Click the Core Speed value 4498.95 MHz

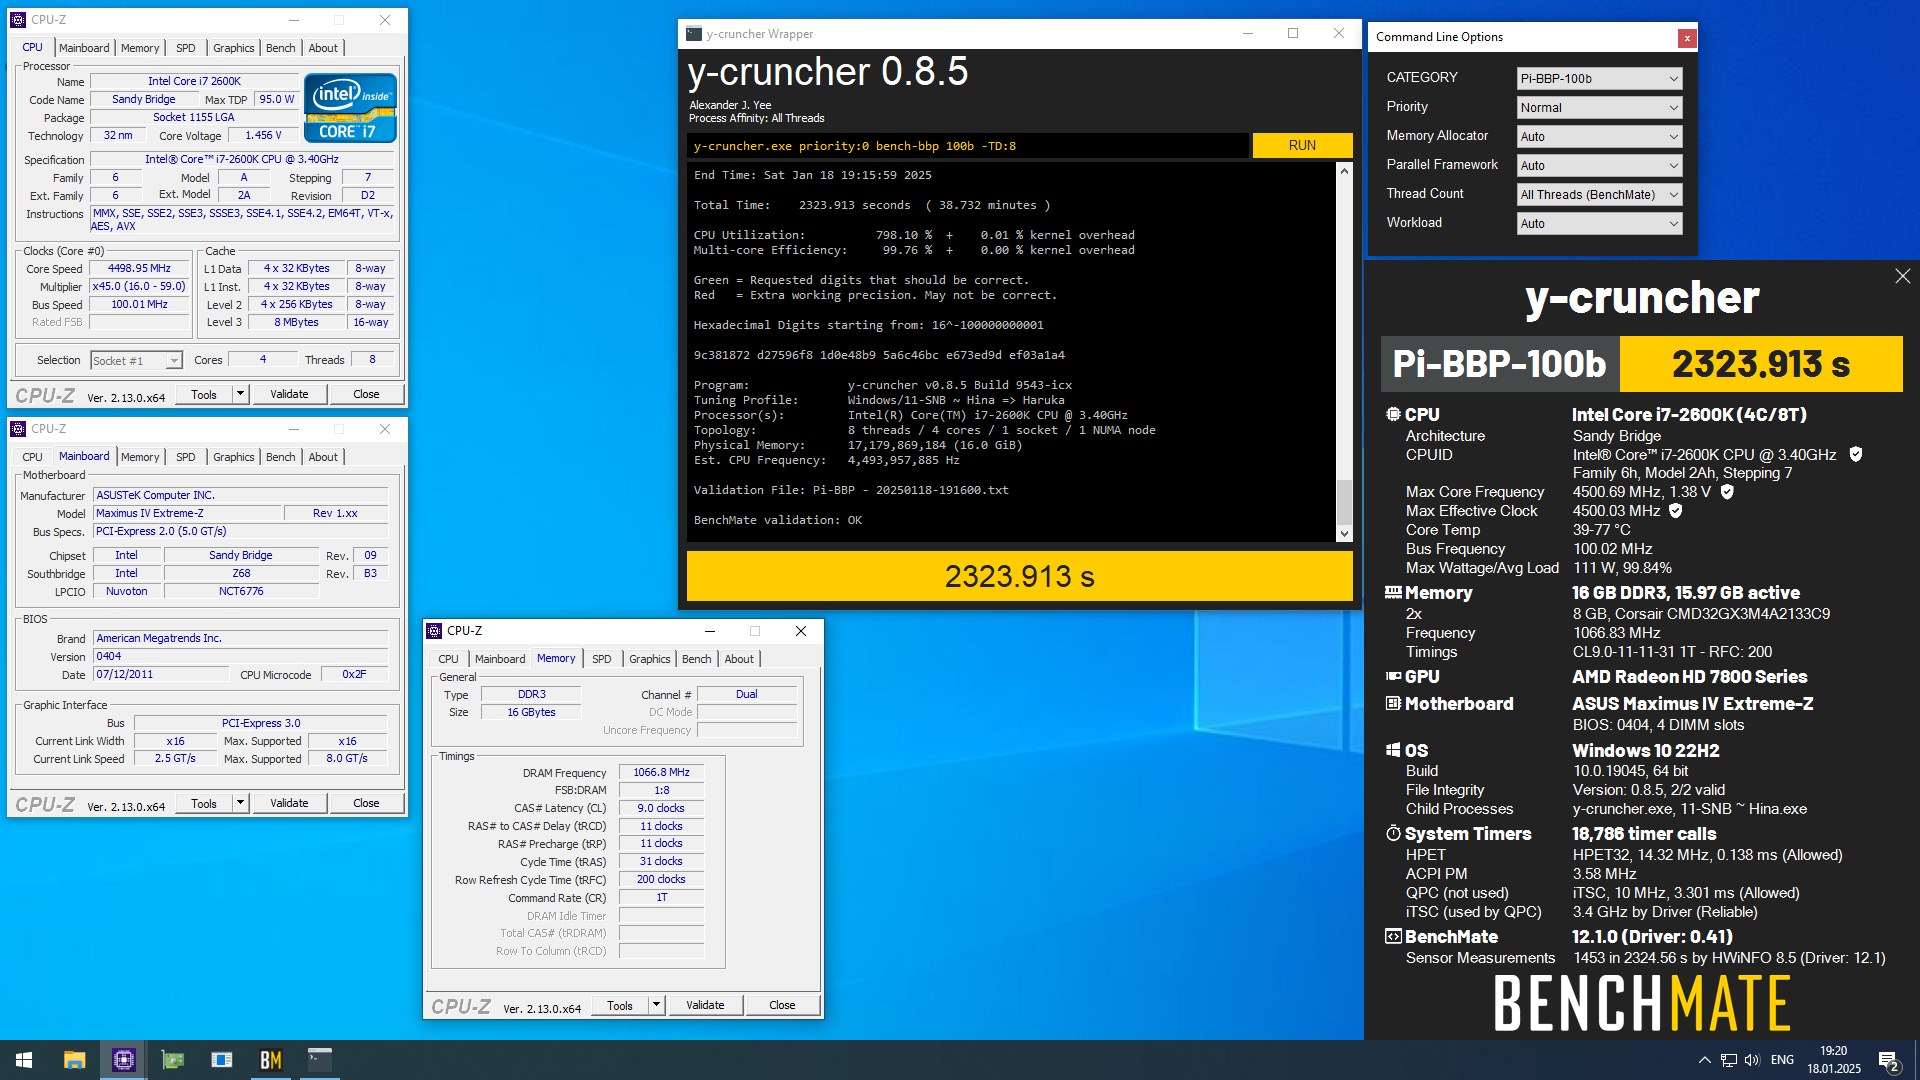point(139,268)
